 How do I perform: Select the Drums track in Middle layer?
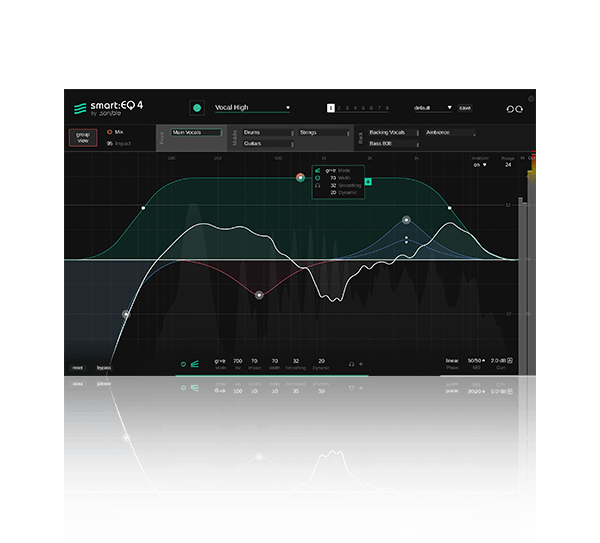coord(267,132)
